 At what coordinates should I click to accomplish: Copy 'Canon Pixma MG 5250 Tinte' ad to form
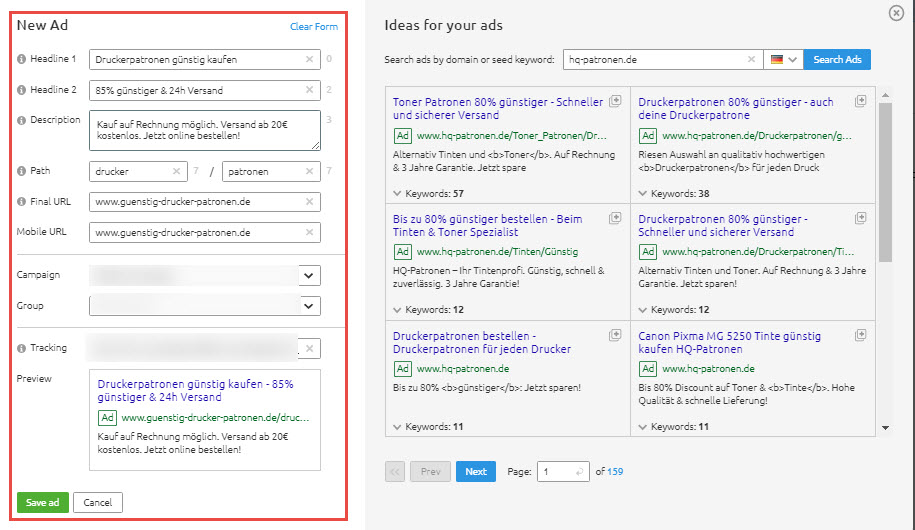tap(861, 335)
